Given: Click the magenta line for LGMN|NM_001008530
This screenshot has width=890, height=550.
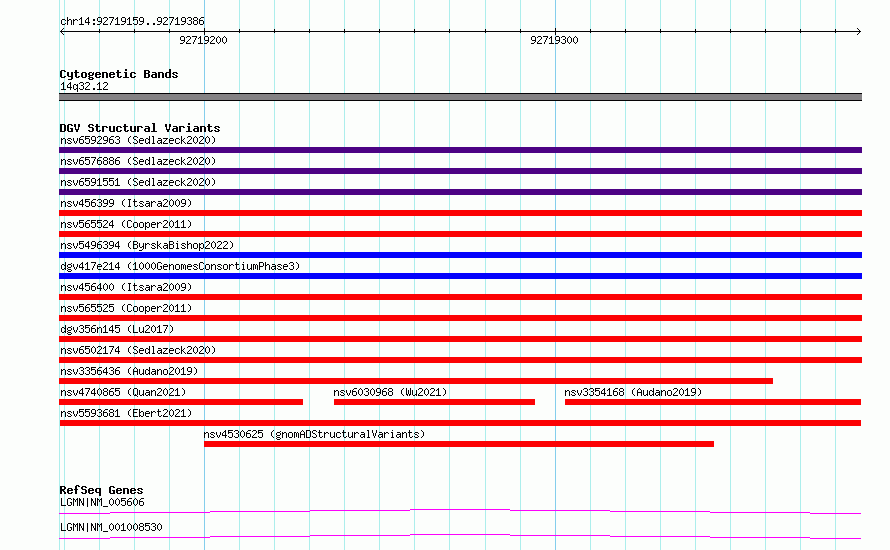Looking at the screenshot, I should tap(460, 536).
